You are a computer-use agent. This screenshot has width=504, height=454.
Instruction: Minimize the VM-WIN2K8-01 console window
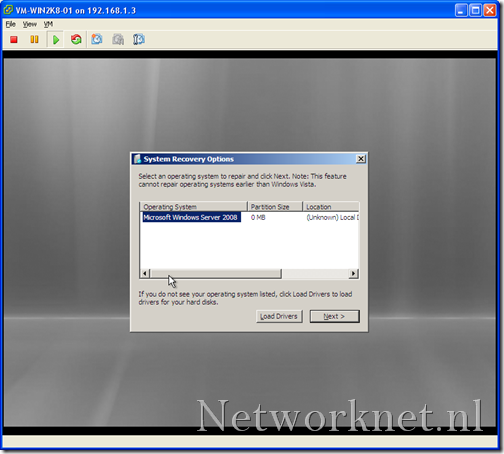(x=461, y=10)
